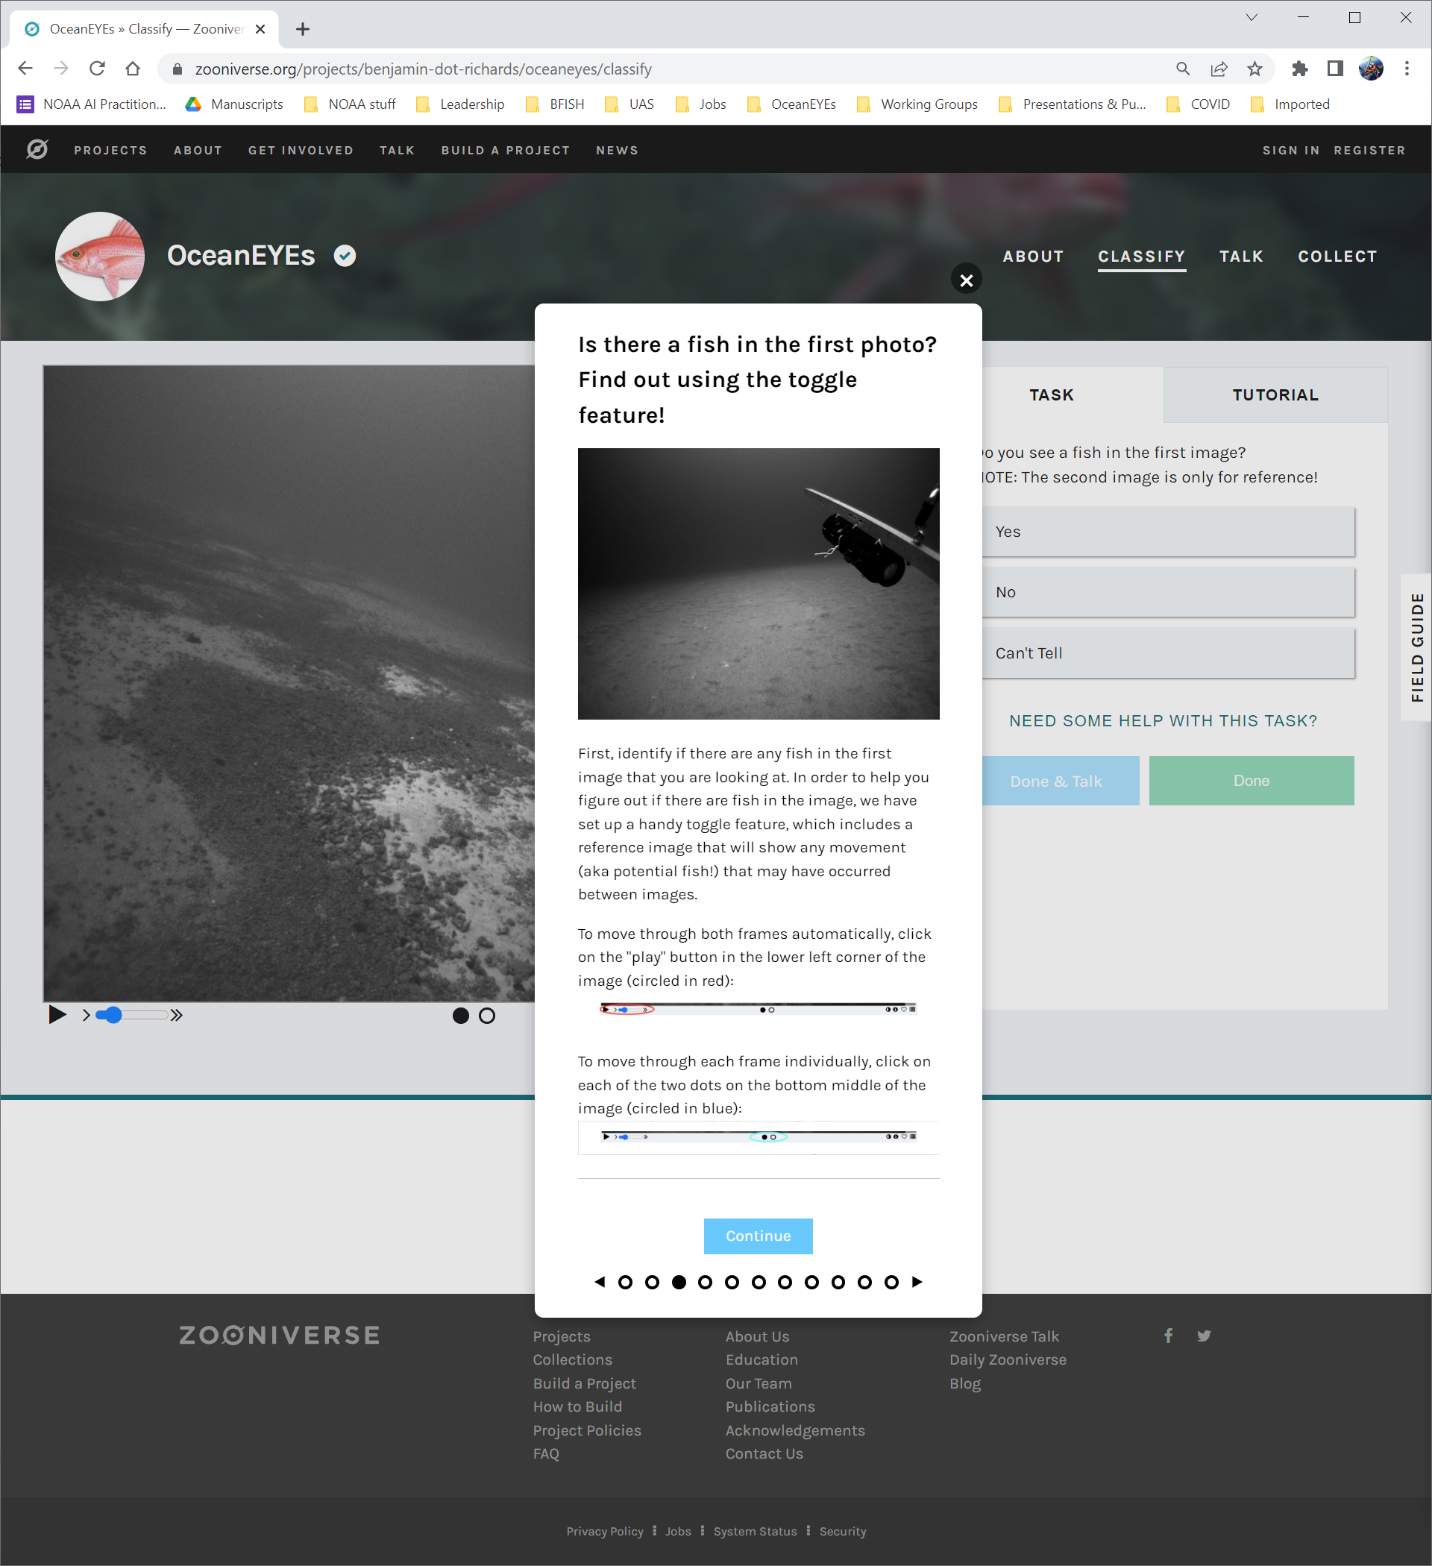Click the Zooniverse logo icon in the navbar

click(37, 150)
